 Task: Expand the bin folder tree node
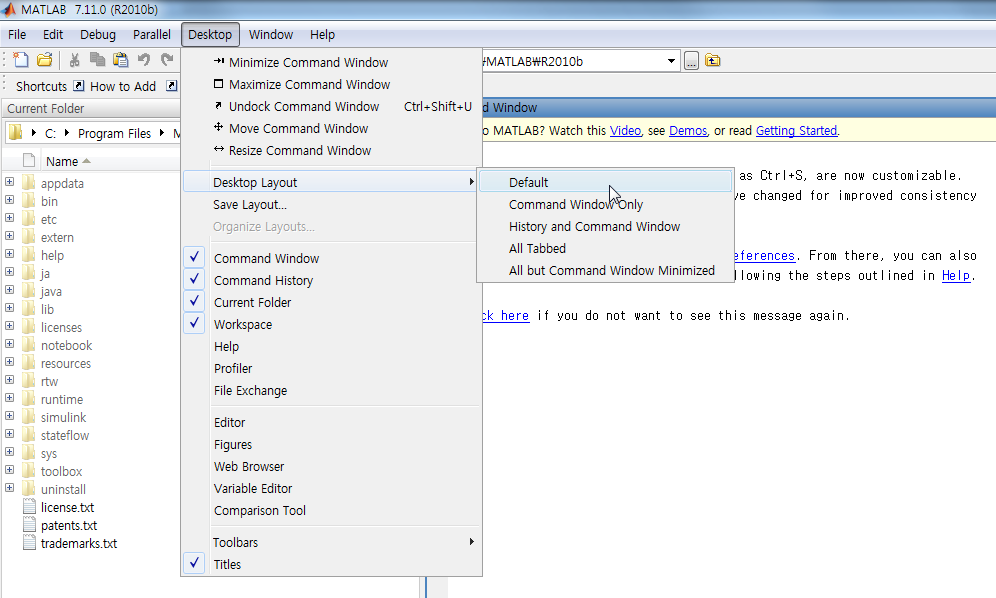tap(10, 200)
